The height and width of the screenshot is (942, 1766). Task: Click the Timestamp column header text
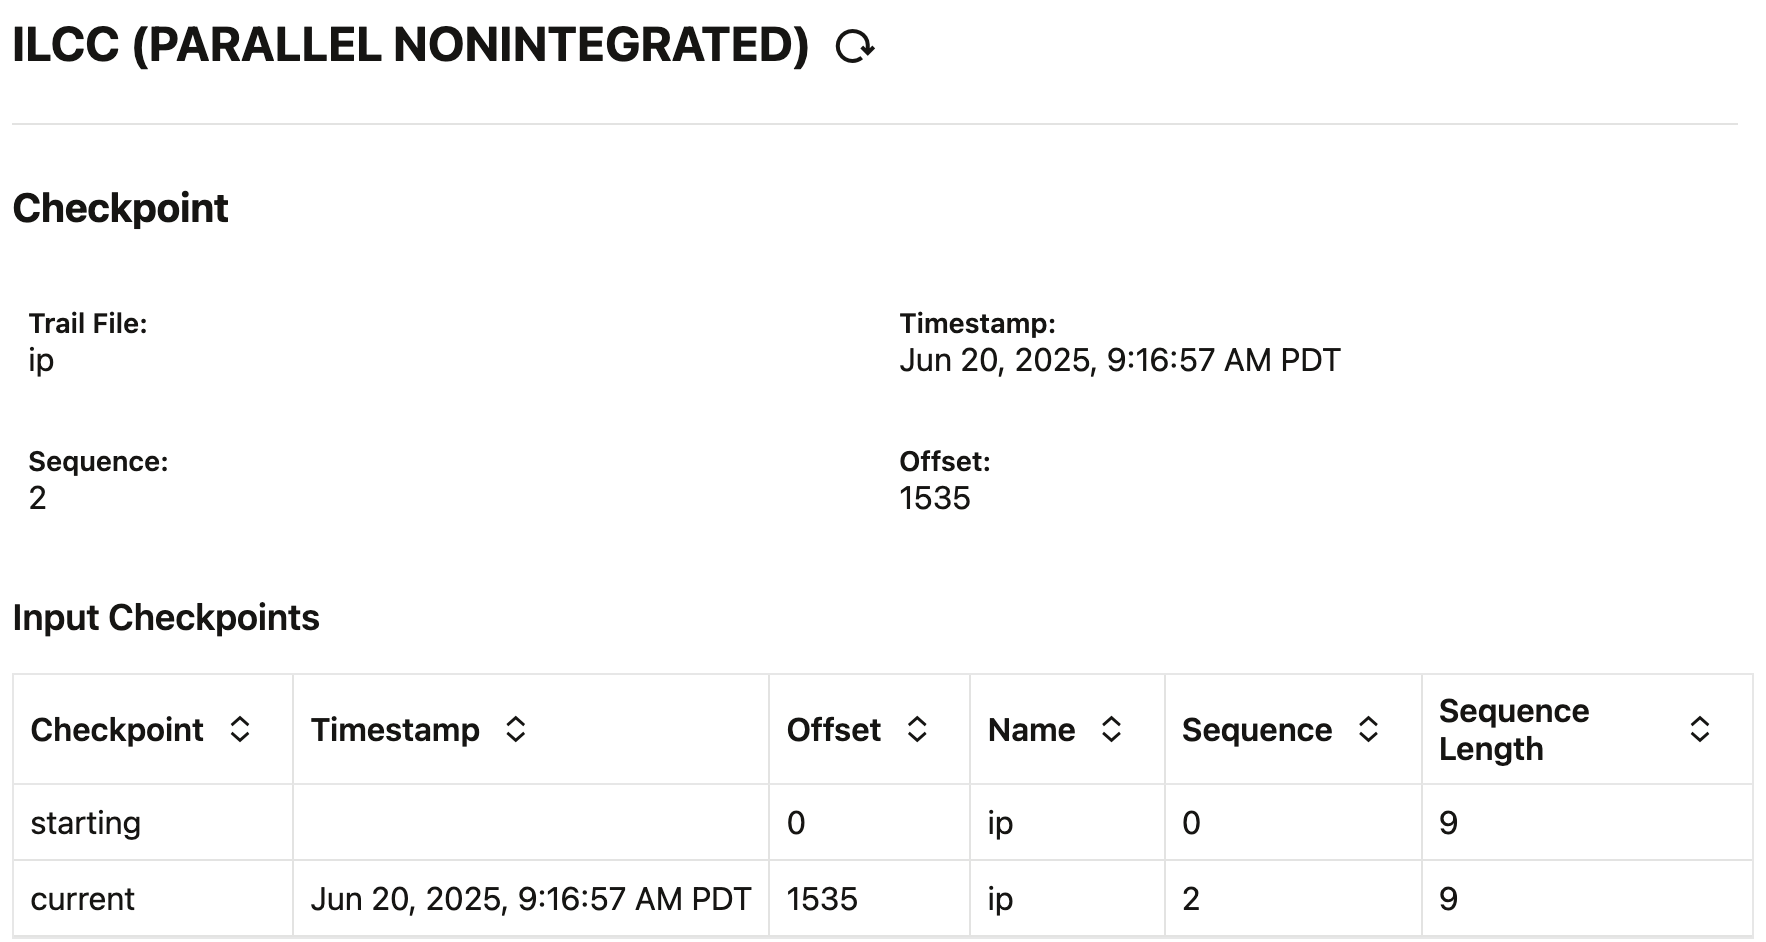pyautogui.click(x=395, y=730)
